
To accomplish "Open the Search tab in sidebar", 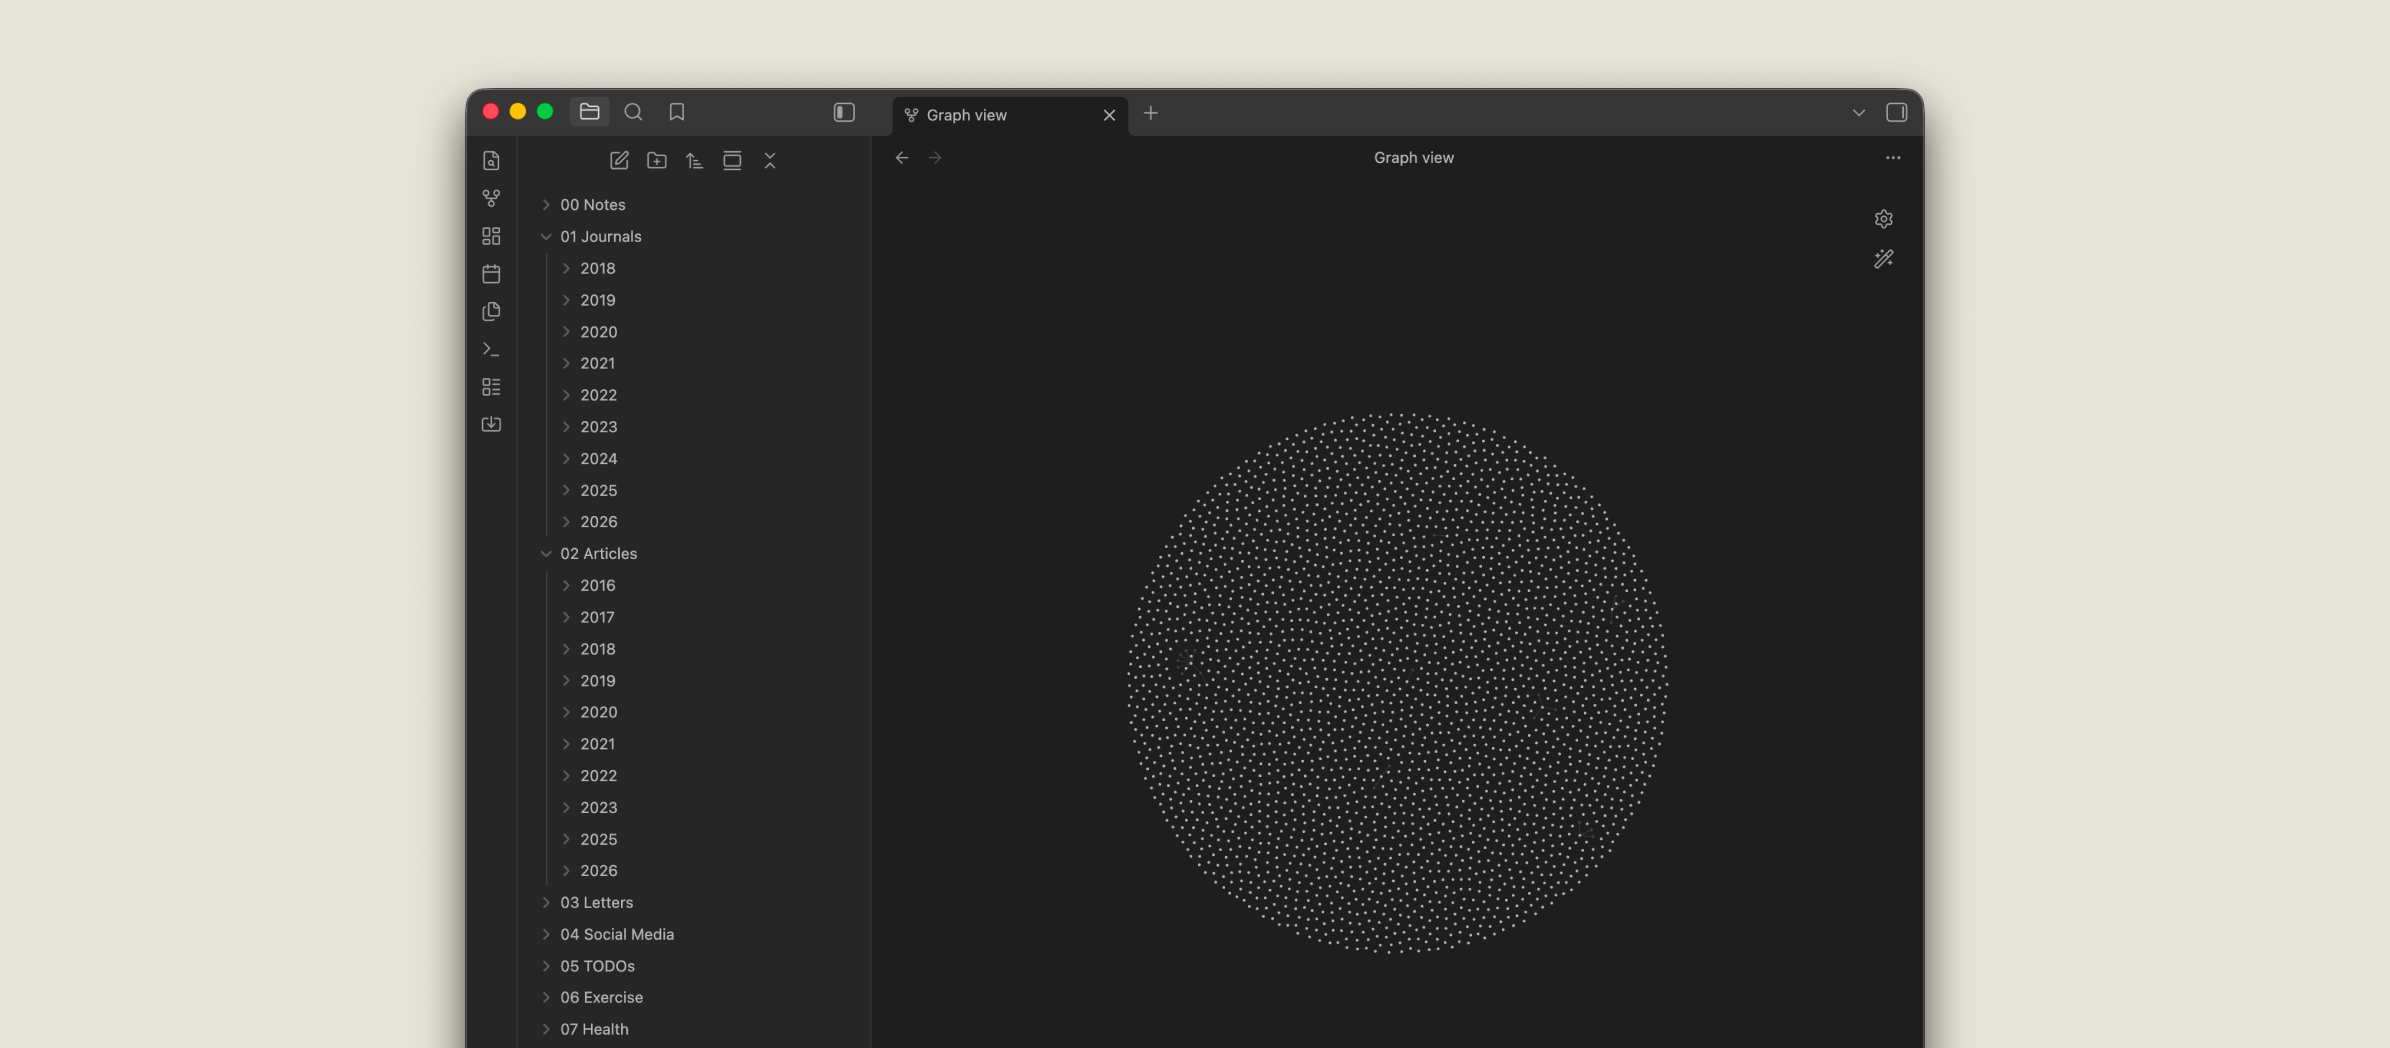I will (x=633, y=112).
